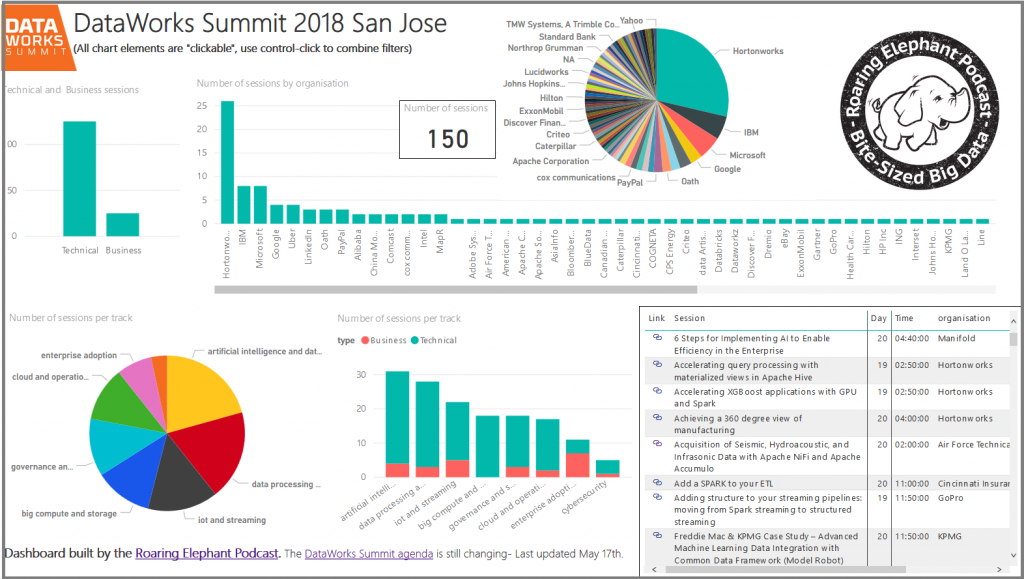Sort table by Day column header
The height and width of the screenshot is (579, 1024).
878,318
